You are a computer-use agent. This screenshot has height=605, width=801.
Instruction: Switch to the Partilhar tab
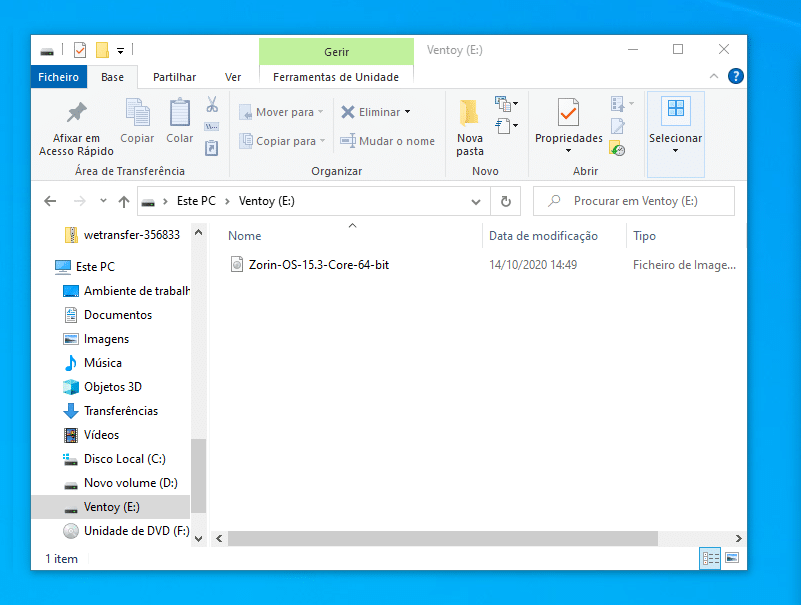click(174, 77)
